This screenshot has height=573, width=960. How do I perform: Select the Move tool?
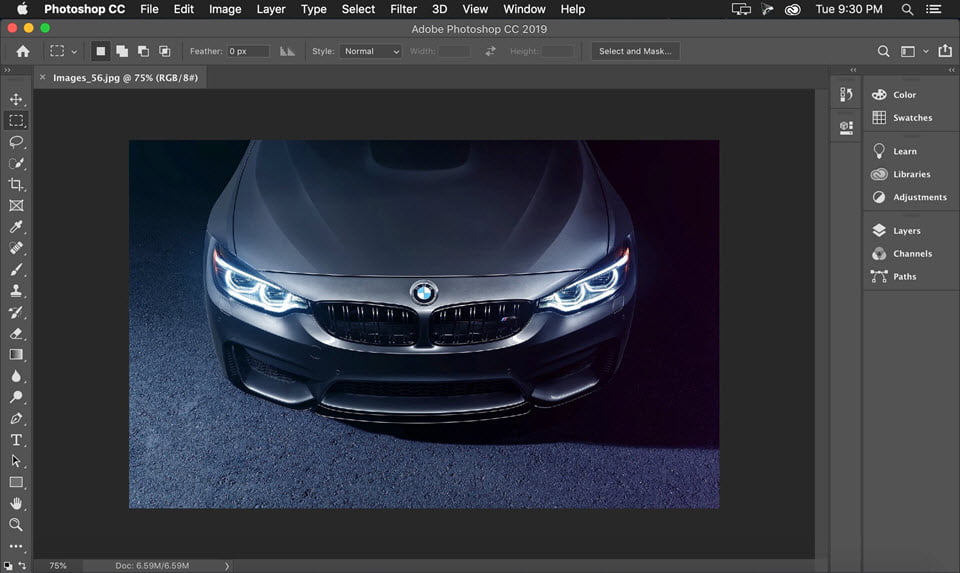16,99
